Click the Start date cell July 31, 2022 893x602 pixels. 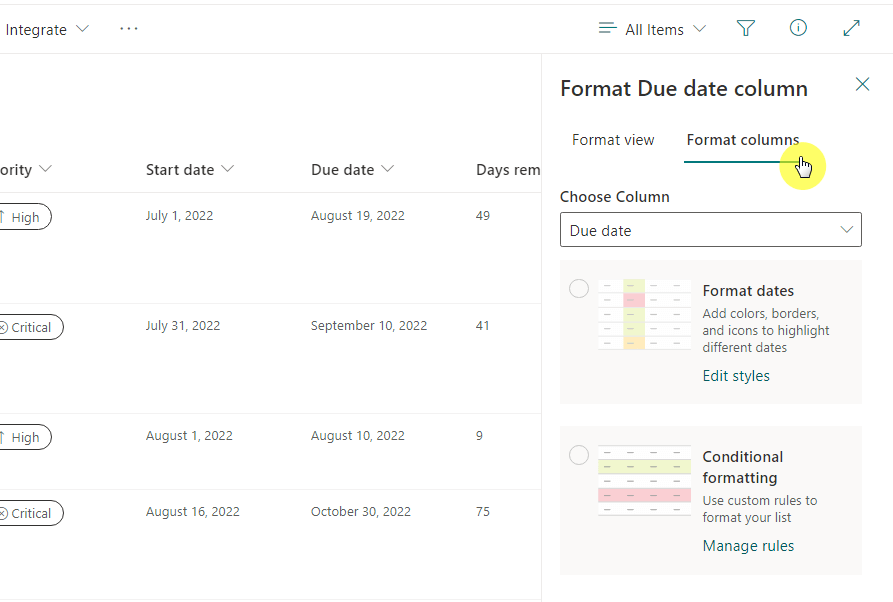[183, 326]
